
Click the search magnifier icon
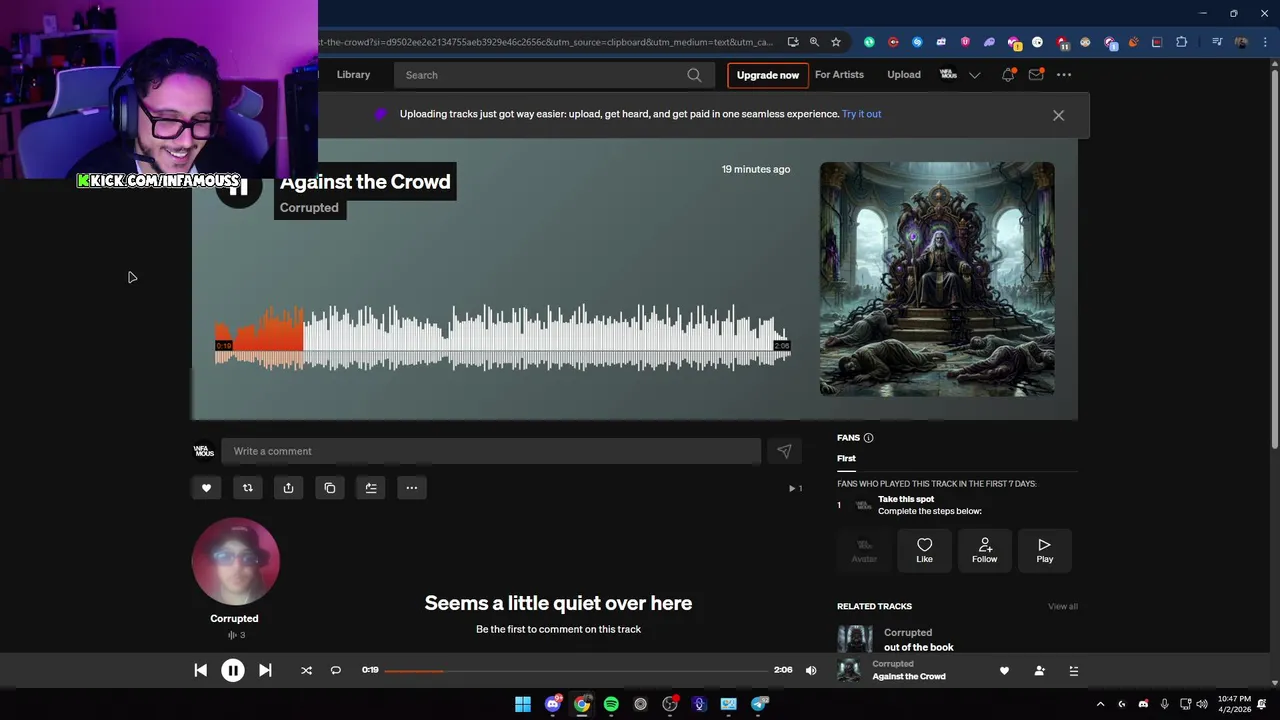click(x=694, y=75)
